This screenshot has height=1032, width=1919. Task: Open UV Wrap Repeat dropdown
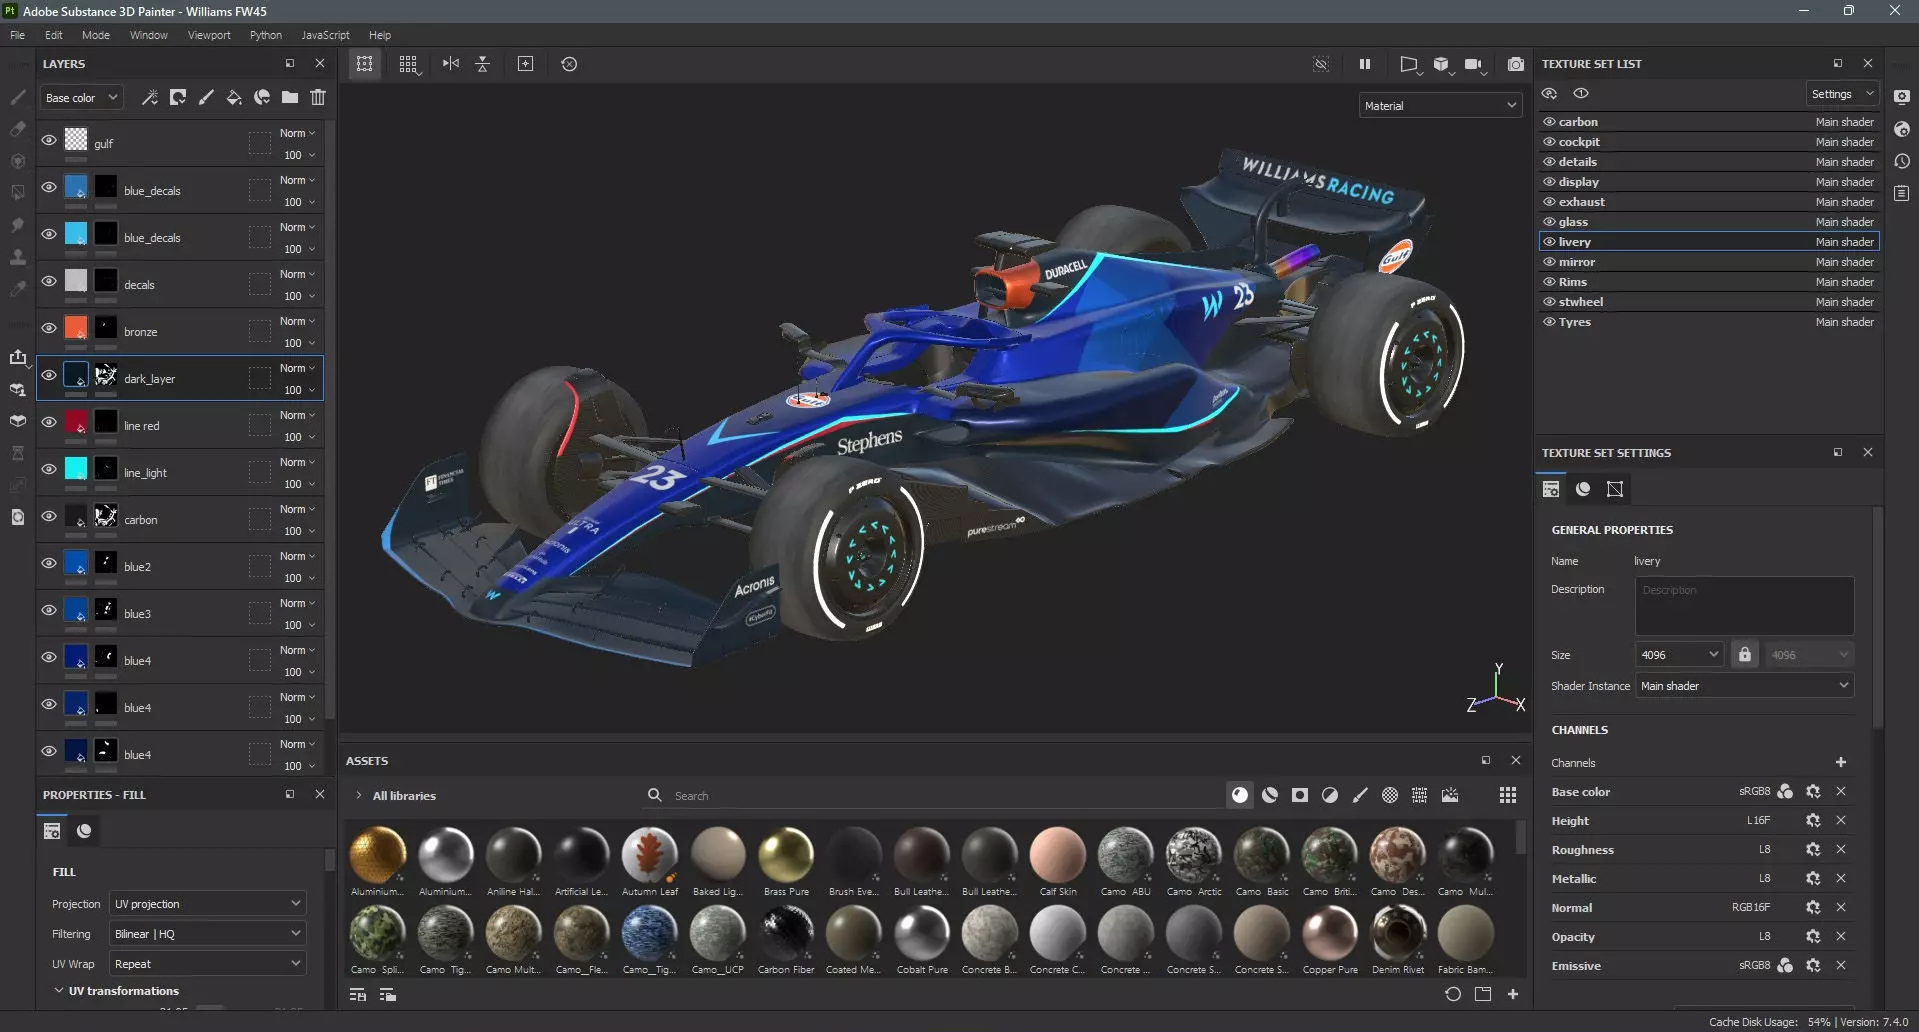pyautogui.click(x=208, y=963)
